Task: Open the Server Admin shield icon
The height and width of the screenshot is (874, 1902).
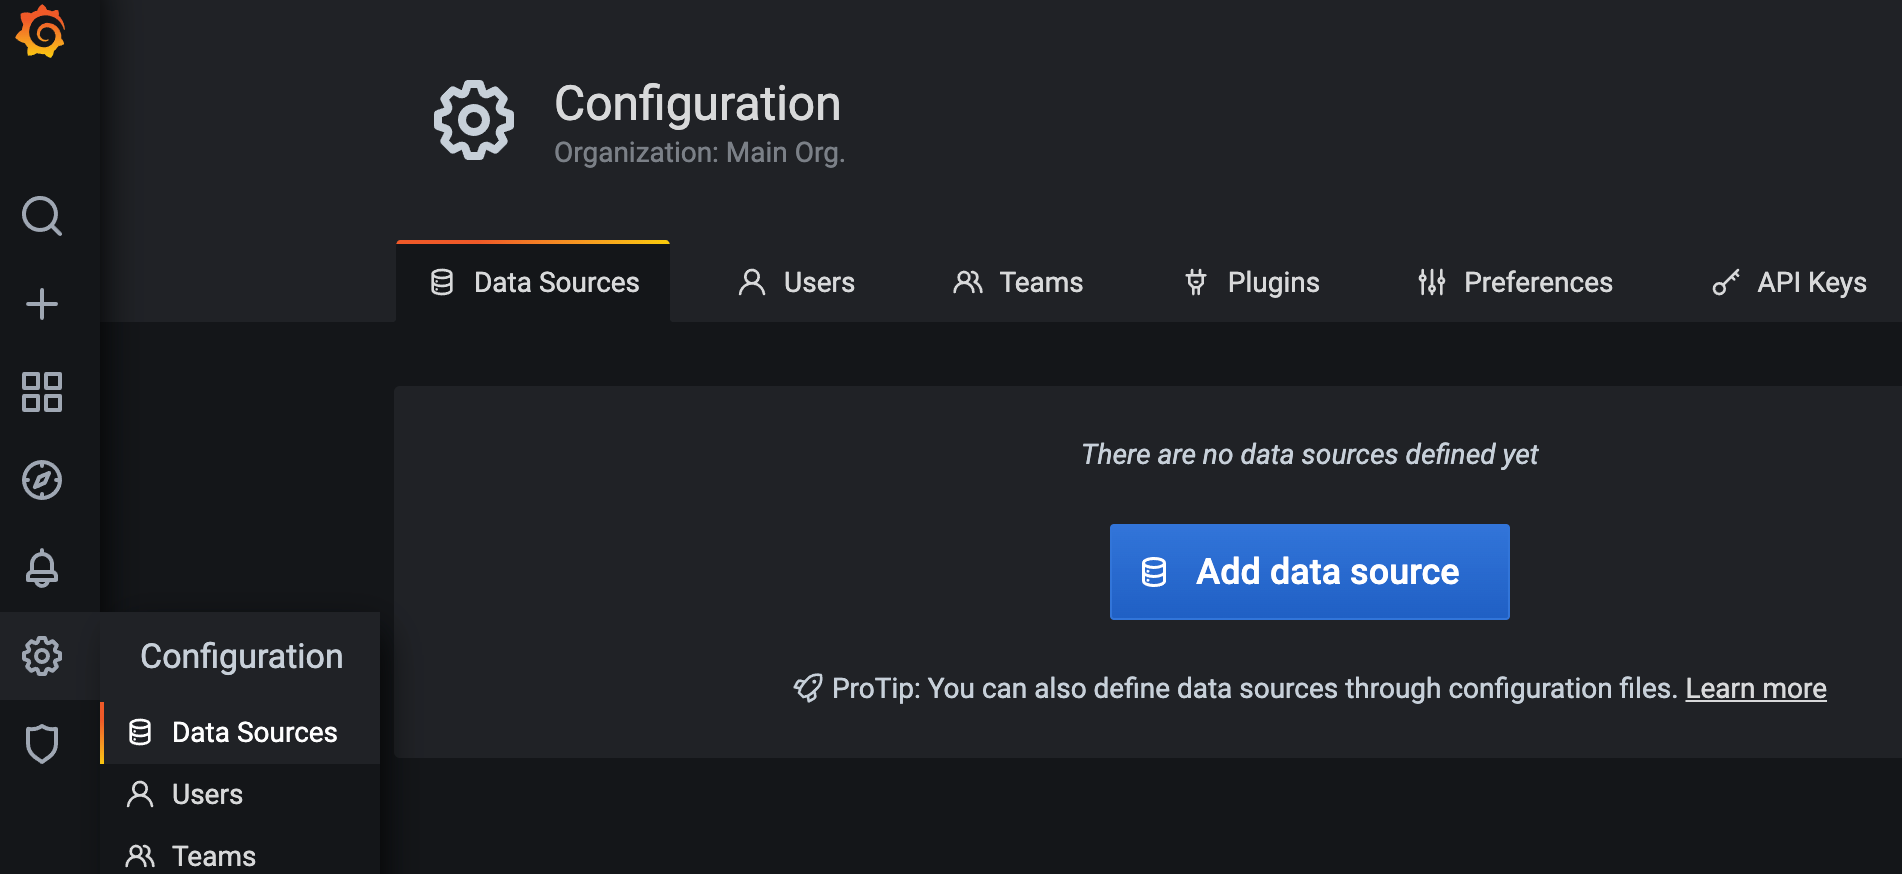Action: coord(42,744)
